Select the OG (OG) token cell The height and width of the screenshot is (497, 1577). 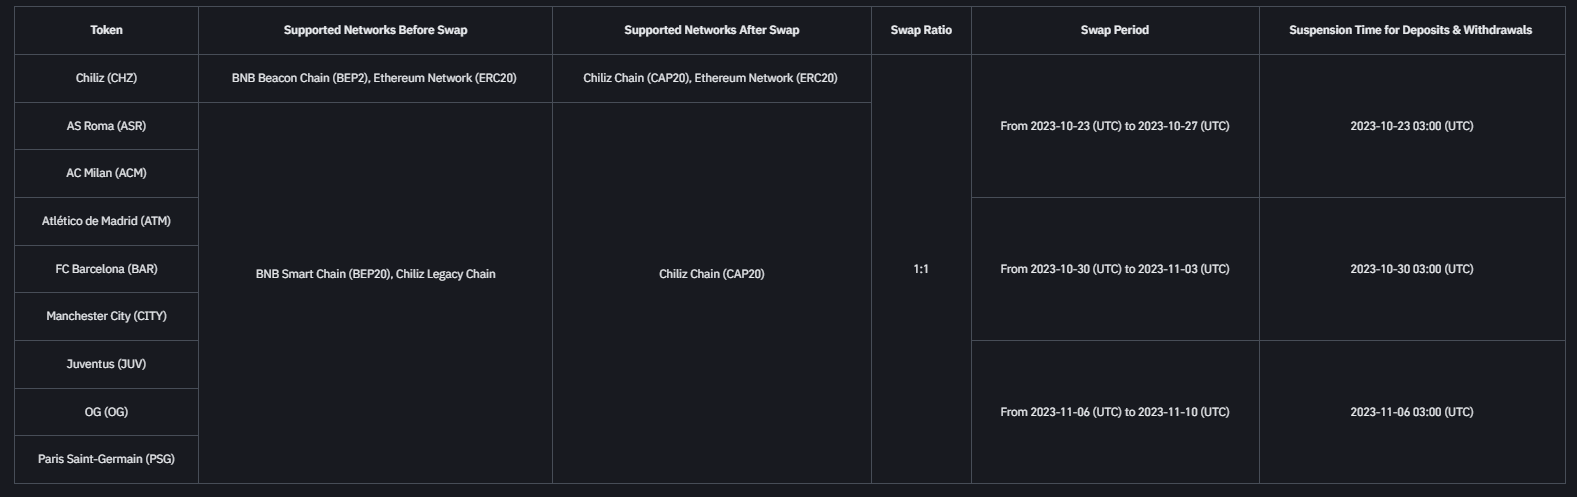point(106,412)
